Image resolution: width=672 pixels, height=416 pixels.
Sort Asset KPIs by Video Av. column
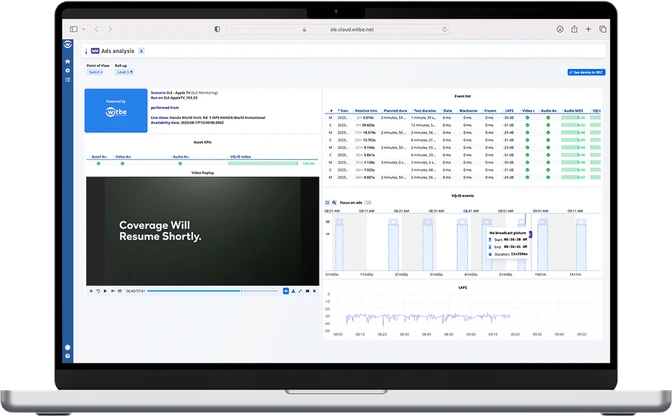123,157
